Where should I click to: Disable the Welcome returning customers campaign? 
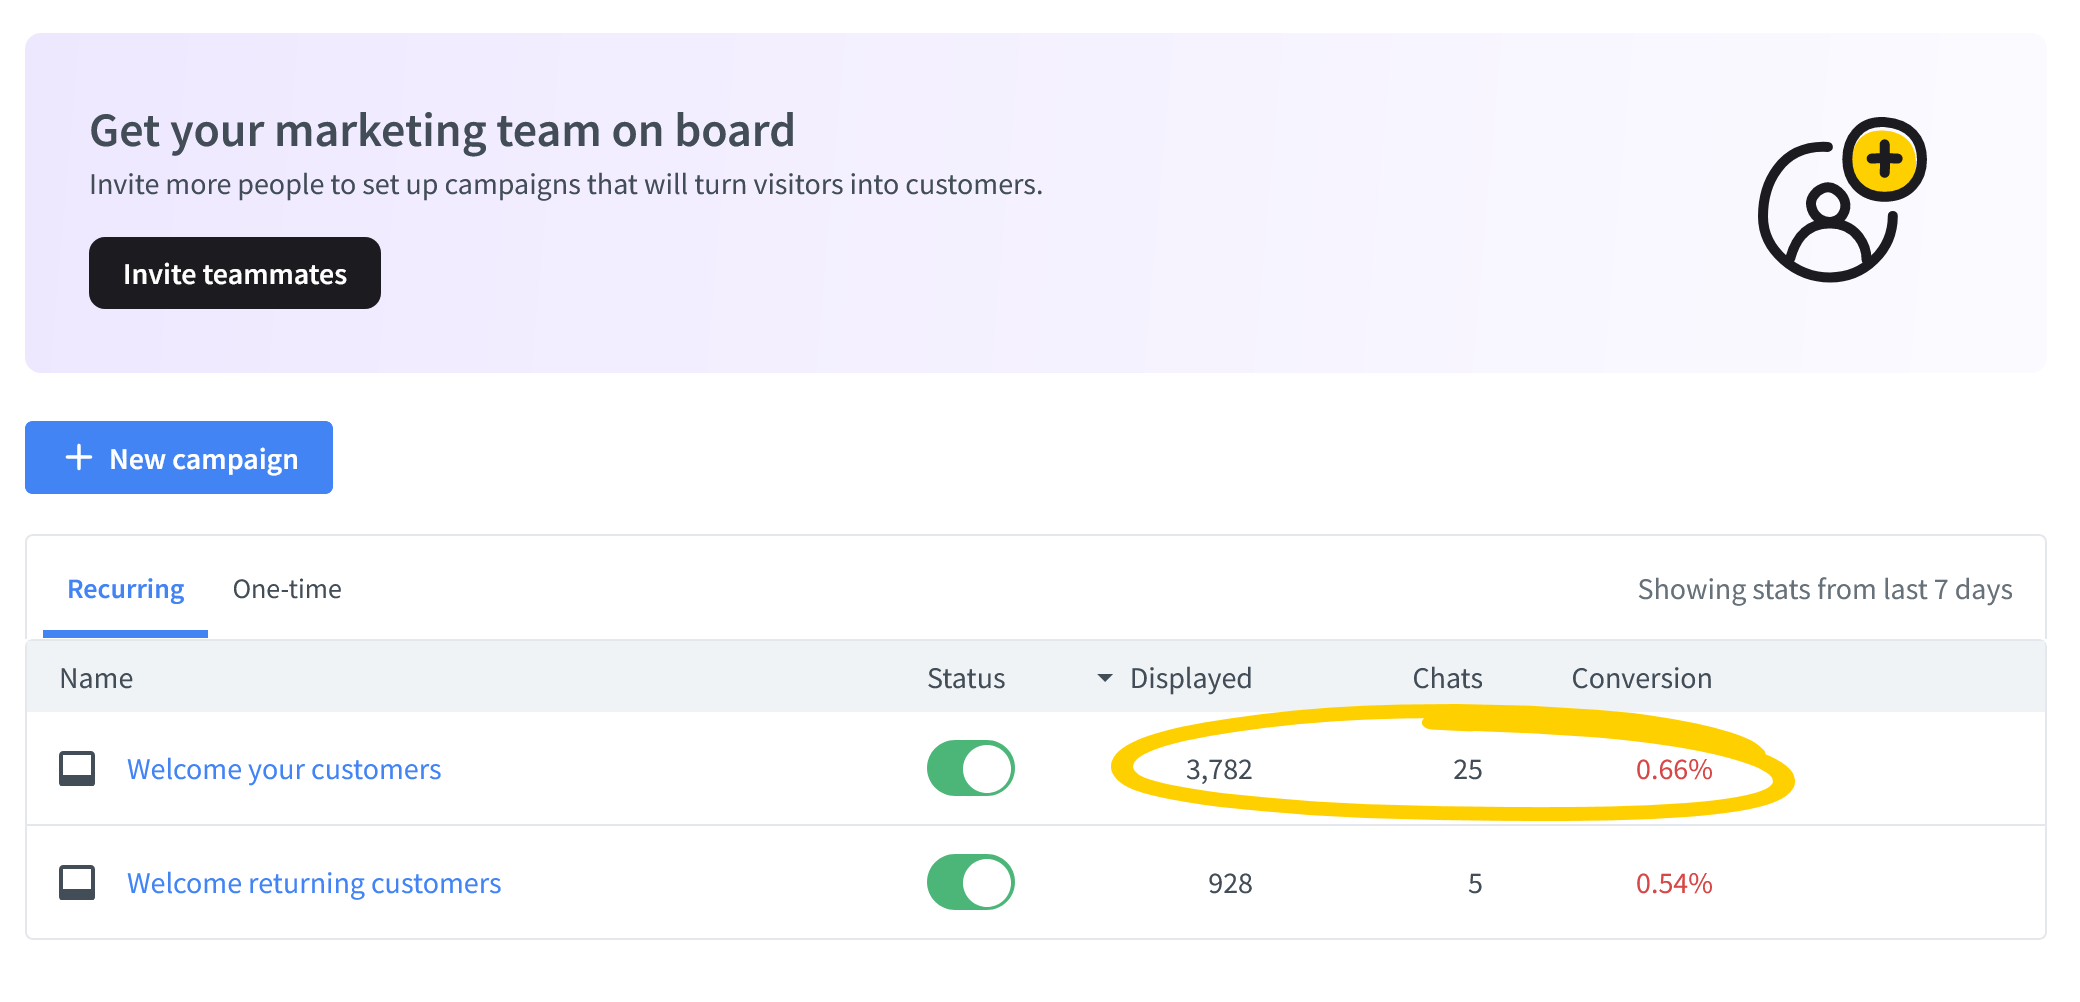tap(970, 883)
